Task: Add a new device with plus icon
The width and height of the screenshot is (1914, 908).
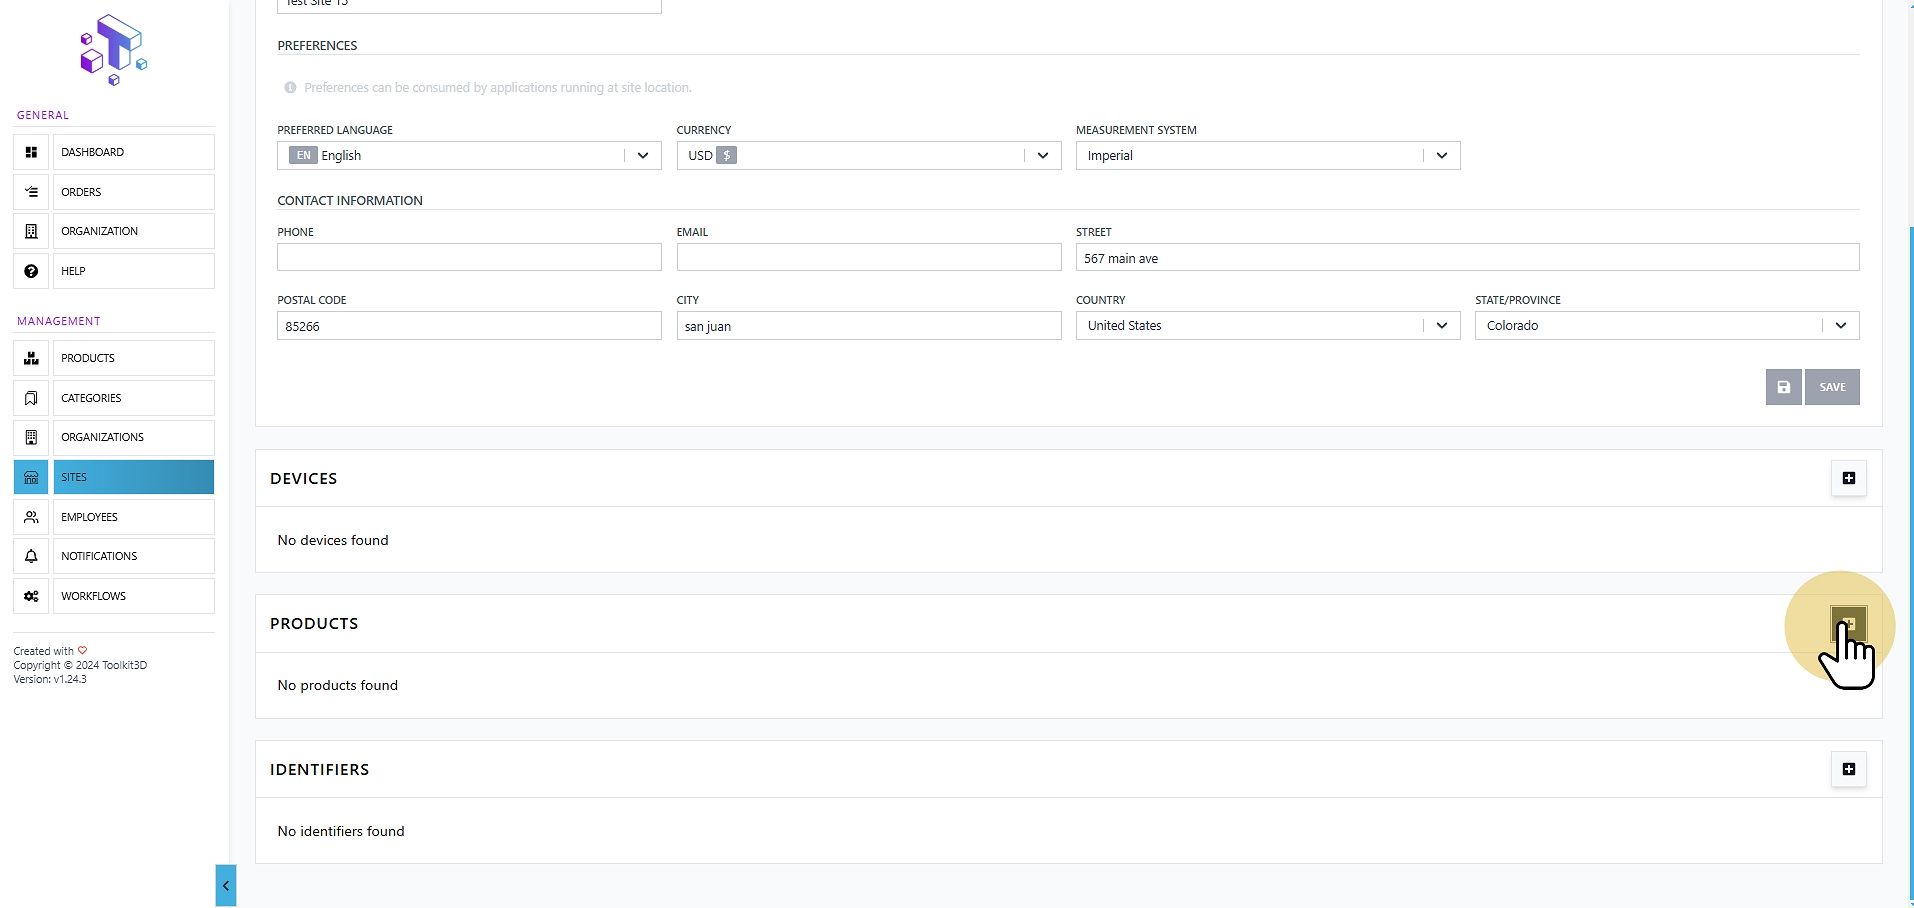Action: 1848,478
